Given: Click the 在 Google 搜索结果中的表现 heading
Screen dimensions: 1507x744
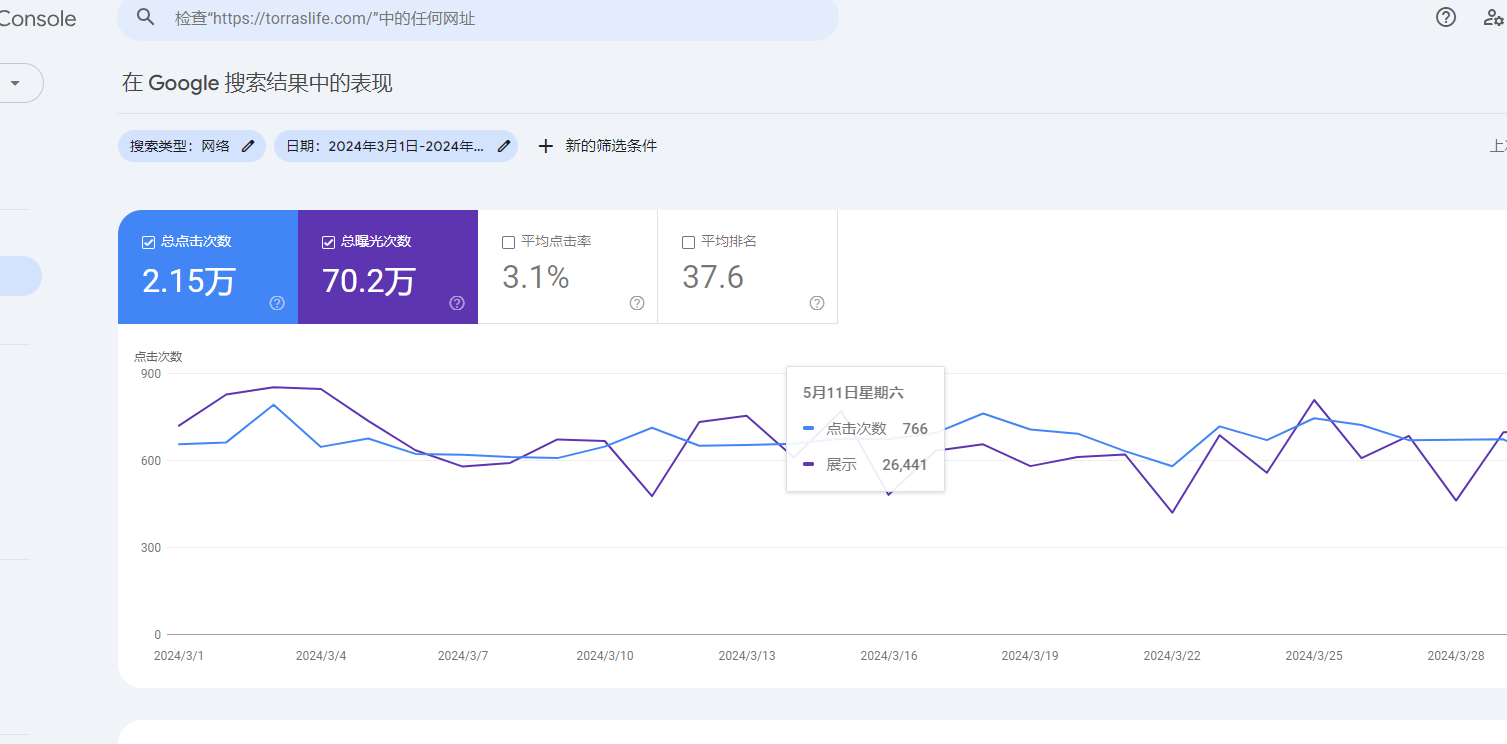Looking at the screenshot, I should 257,83.
